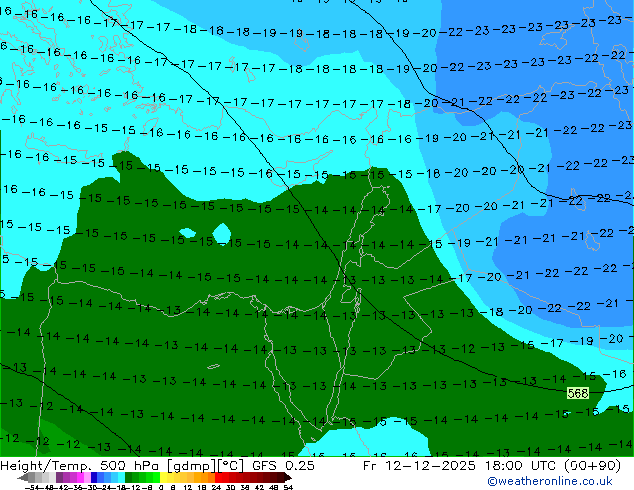The width and height of the screenshot is (634, 490).
Task: Select the "Height/Temp. 500 hPa" title text
Action: click(x=81, y=465)
